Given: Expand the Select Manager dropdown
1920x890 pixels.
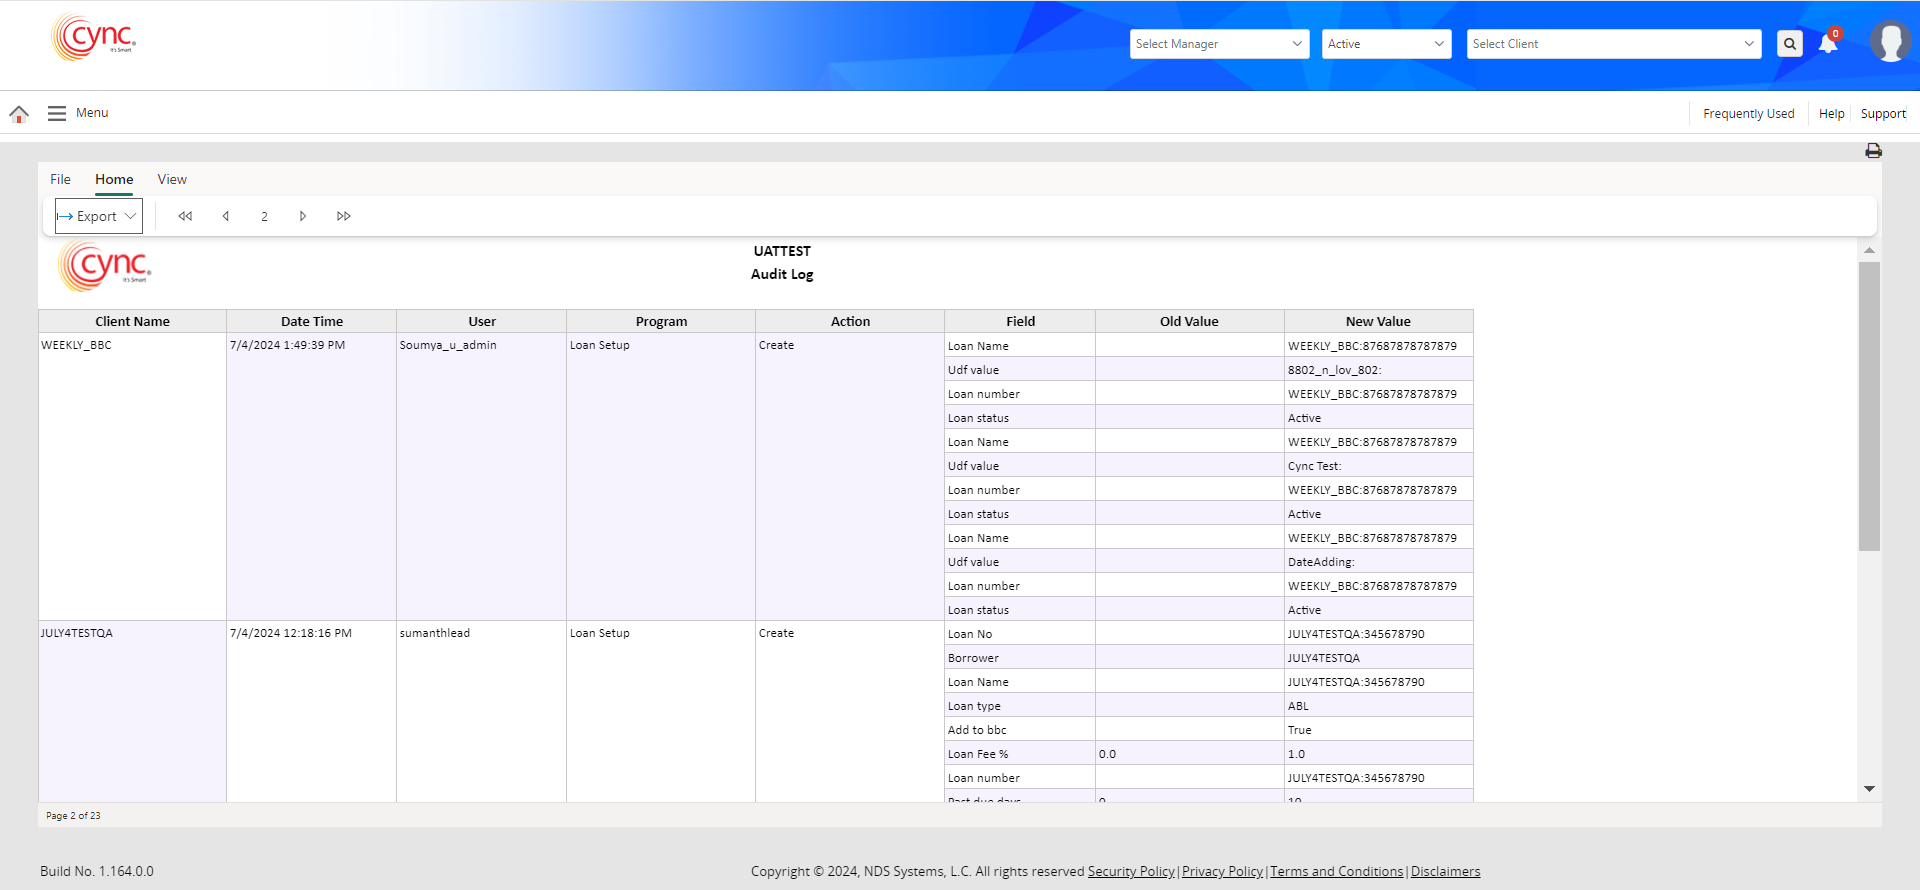Looking at the screenshot, I should (1219, 44).
